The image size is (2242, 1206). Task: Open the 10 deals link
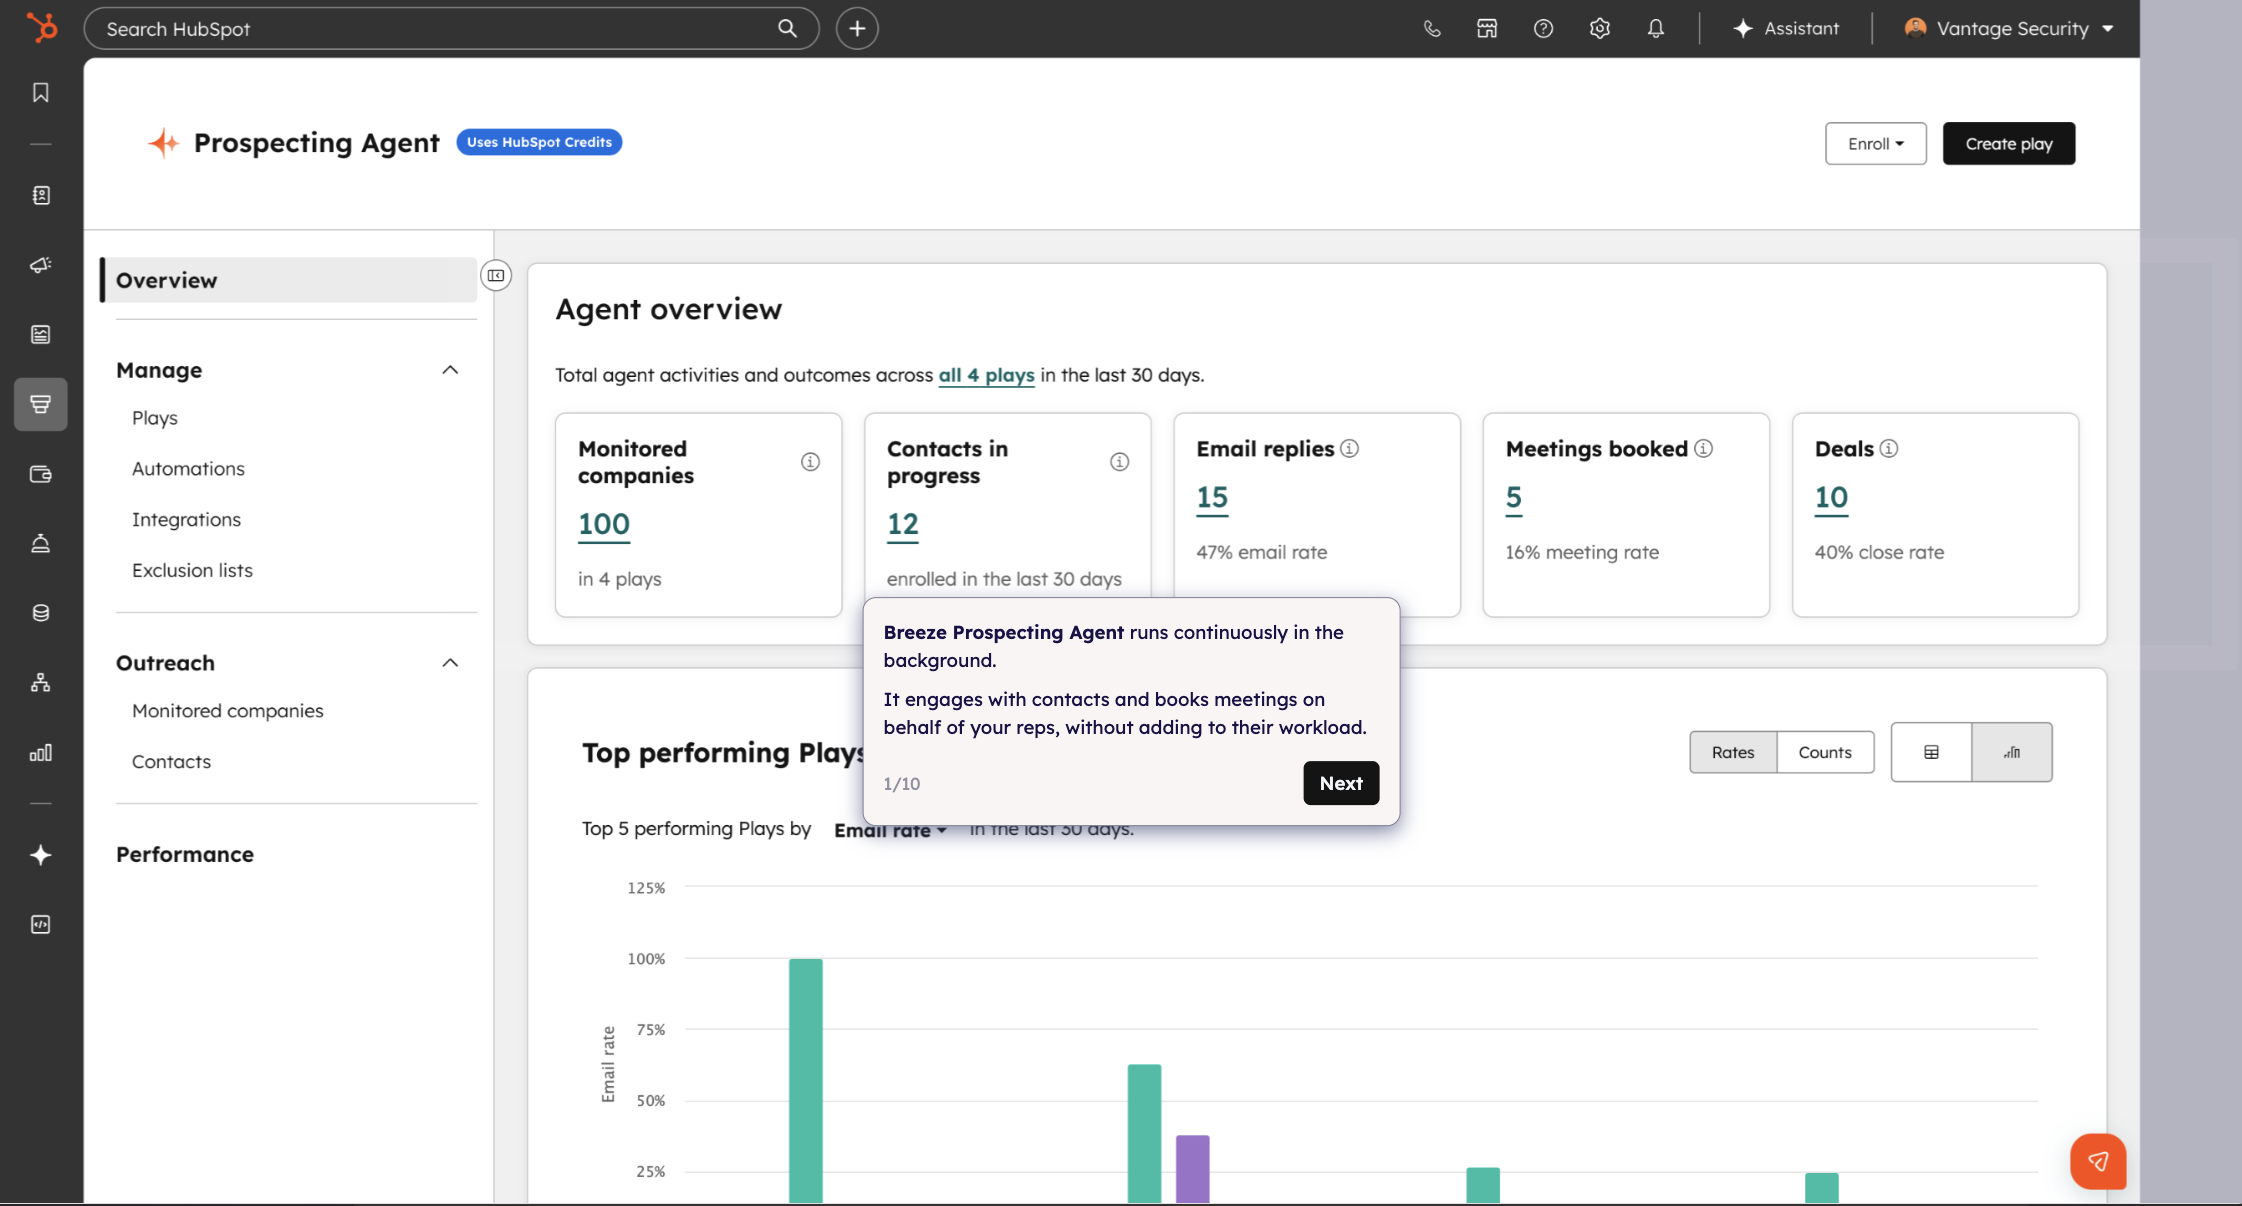click(1832, 497)
